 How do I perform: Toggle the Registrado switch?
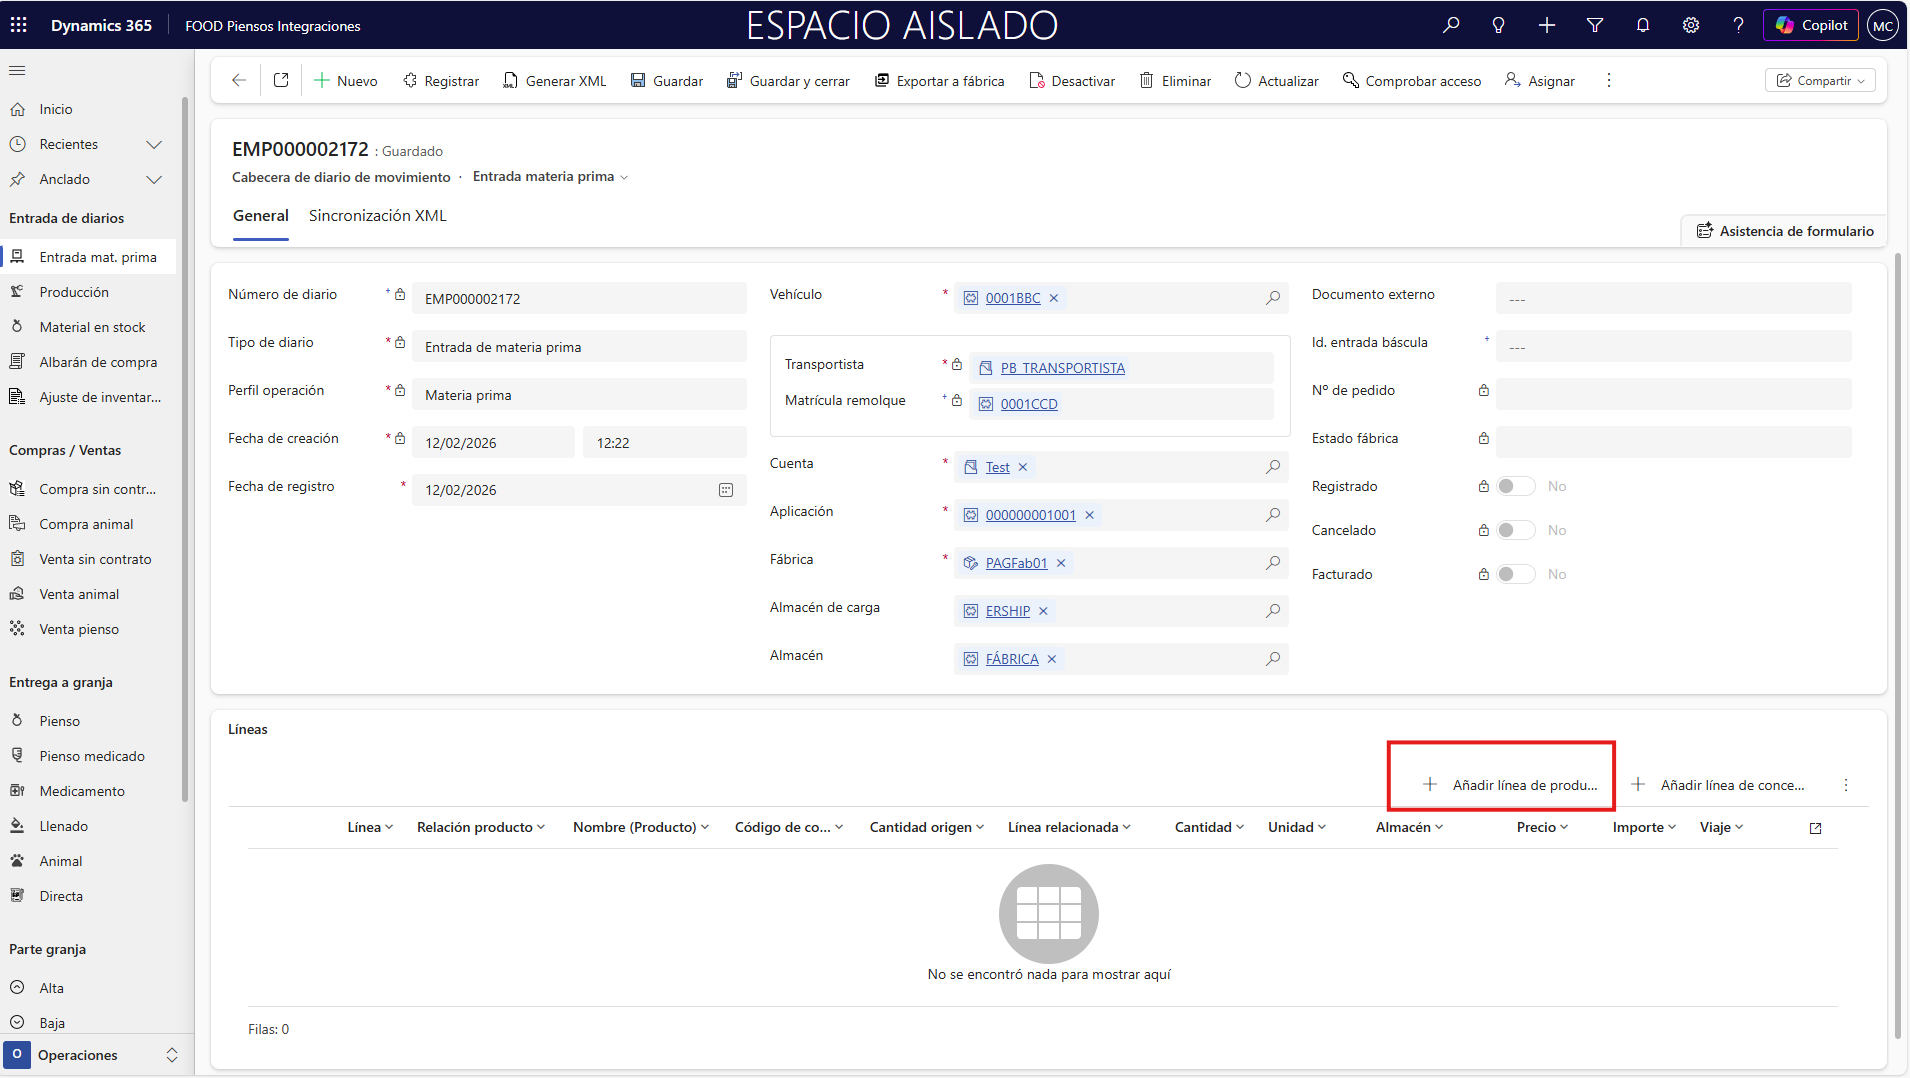pos(1515,486)
